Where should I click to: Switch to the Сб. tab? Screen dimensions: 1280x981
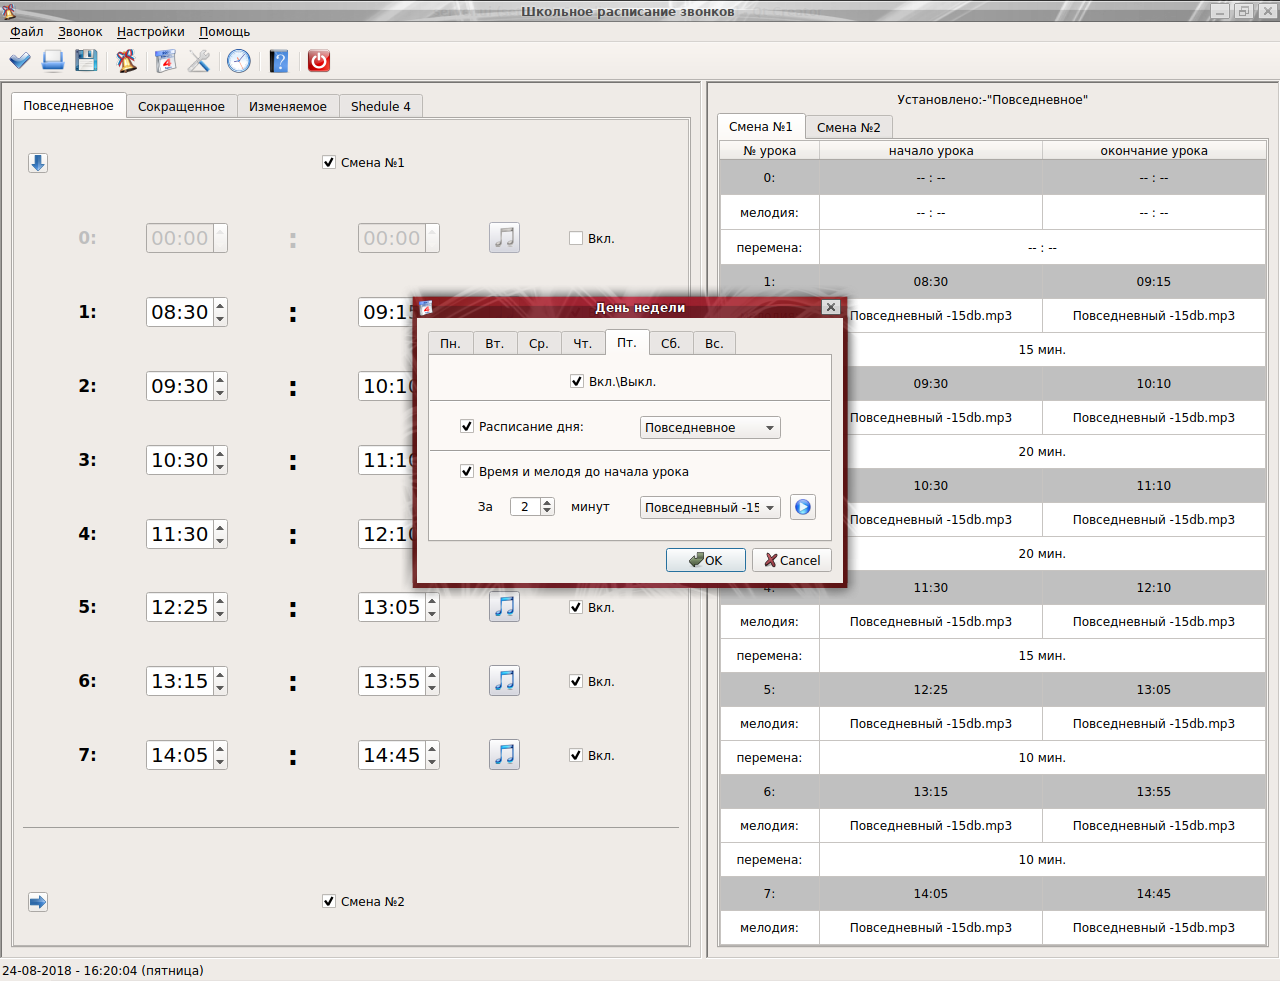click(x=670, y=343)
